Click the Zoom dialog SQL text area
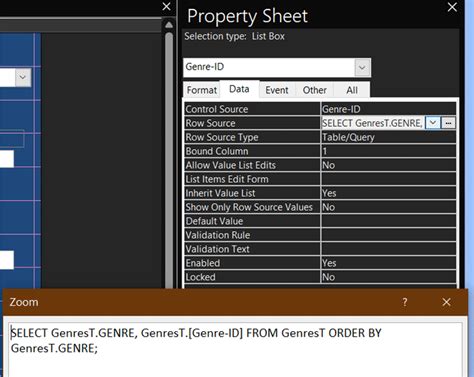Screen dimensions: 474x377 point(235,349)
